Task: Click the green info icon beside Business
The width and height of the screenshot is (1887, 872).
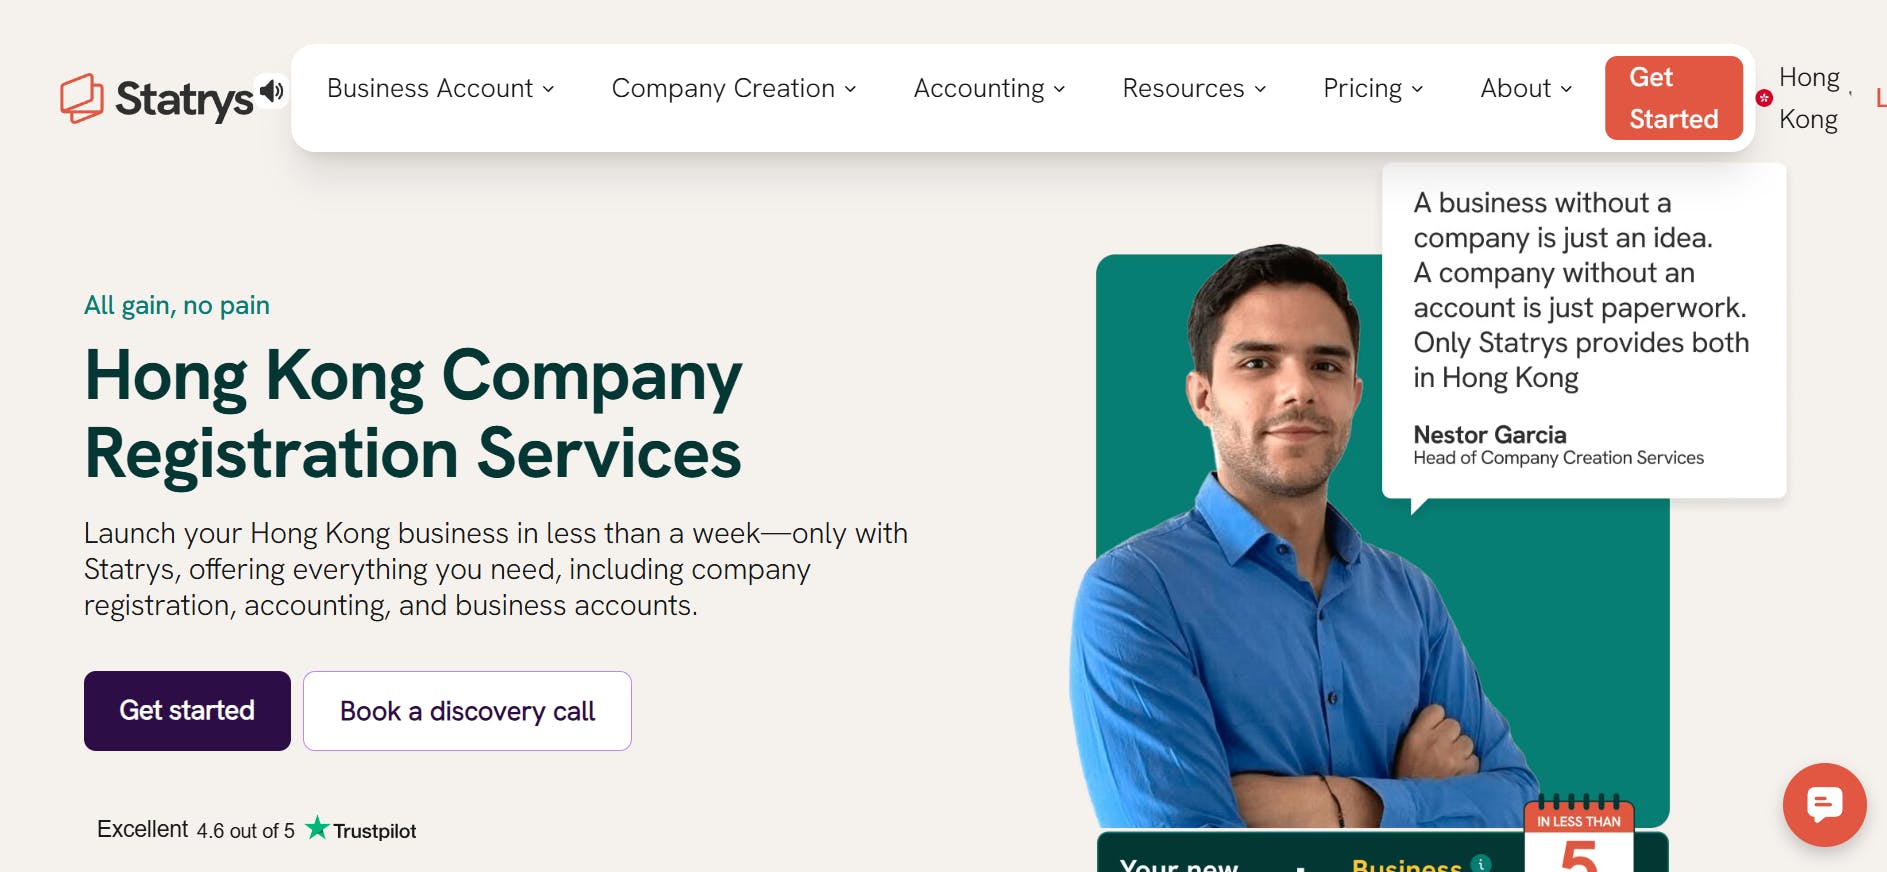Action: (1481, 863)
